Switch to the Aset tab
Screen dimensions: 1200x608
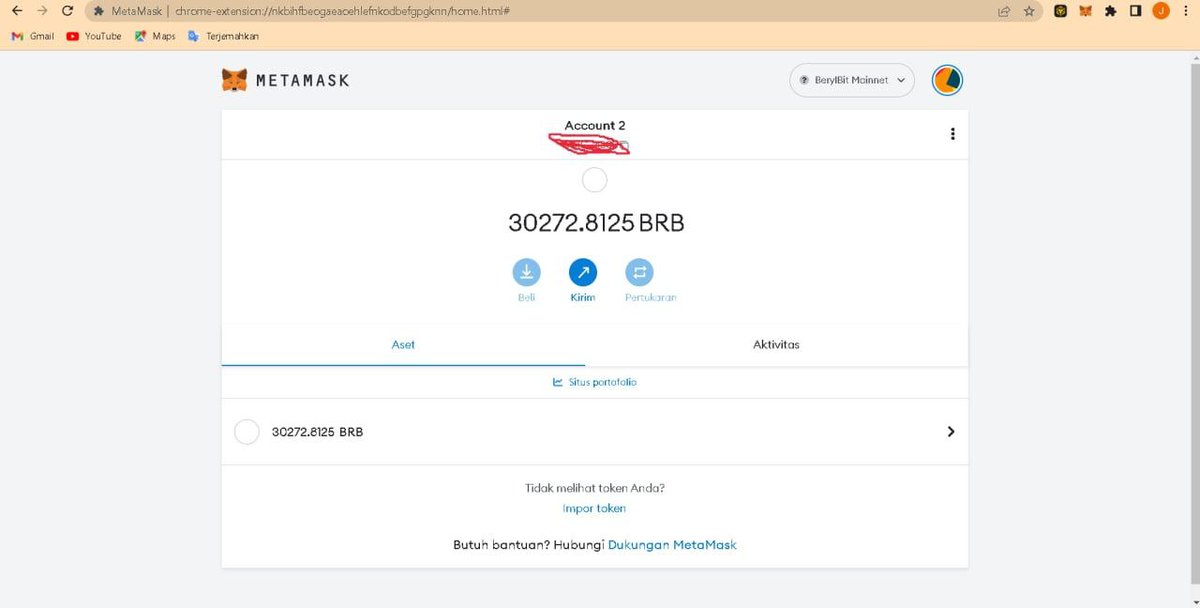(x=403, y=345)
